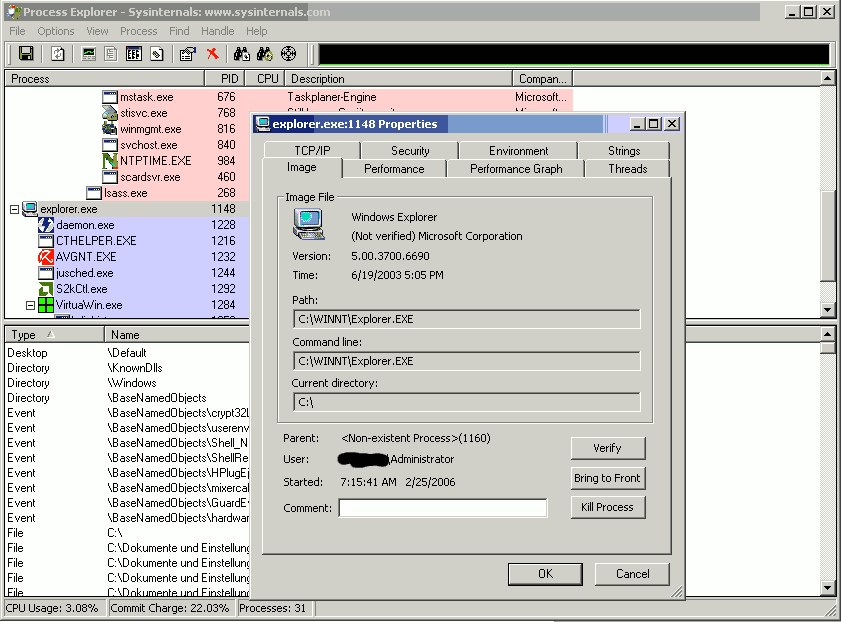
Task: Open System Information via the green graph icon
Action: click(88, 54)
